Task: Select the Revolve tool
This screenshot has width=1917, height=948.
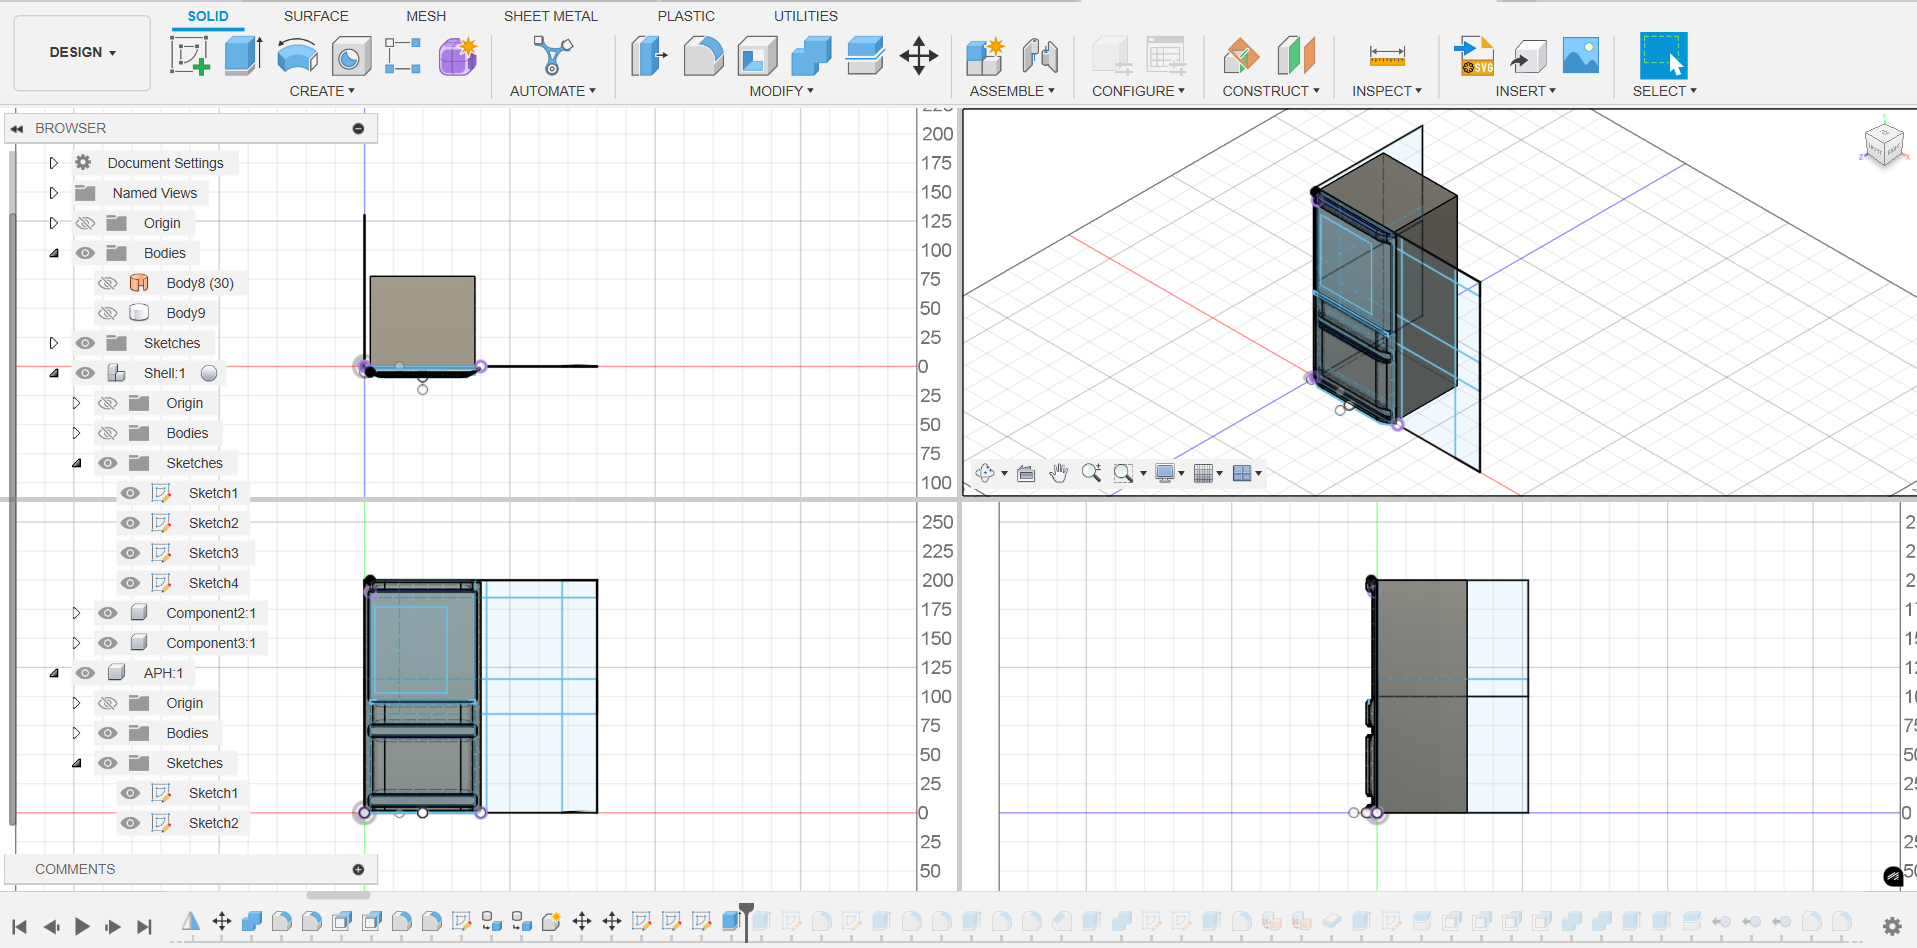Action: [x=297, y=56]
